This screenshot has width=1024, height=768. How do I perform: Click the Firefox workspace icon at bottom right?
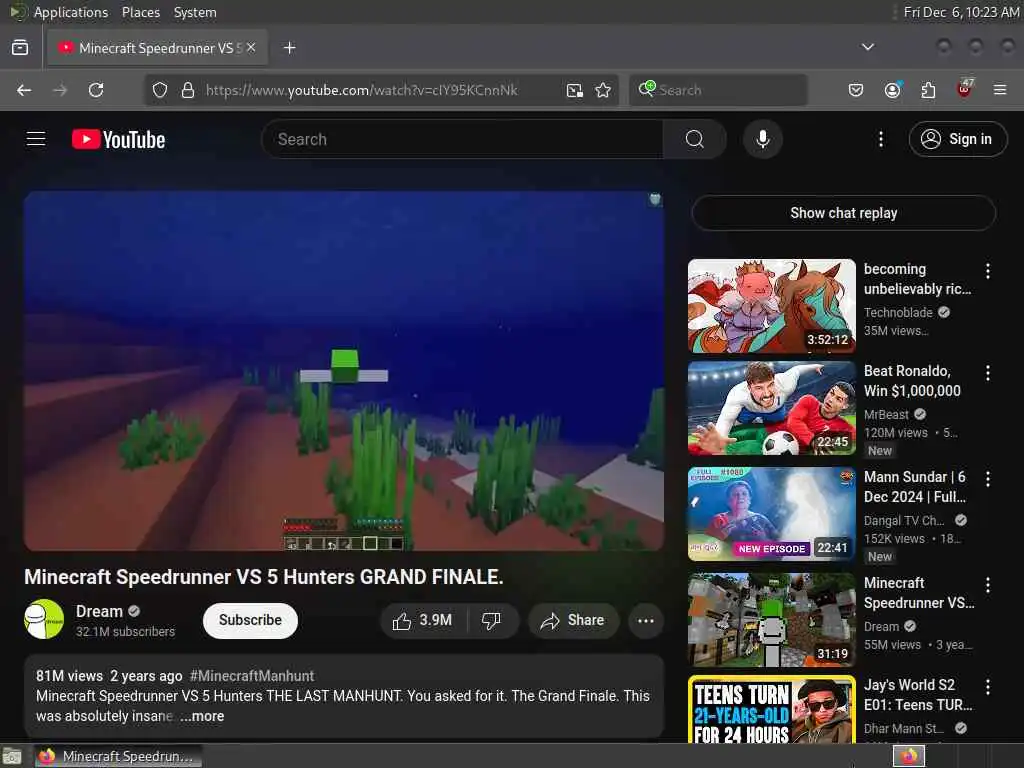click(x=909, y=756)
